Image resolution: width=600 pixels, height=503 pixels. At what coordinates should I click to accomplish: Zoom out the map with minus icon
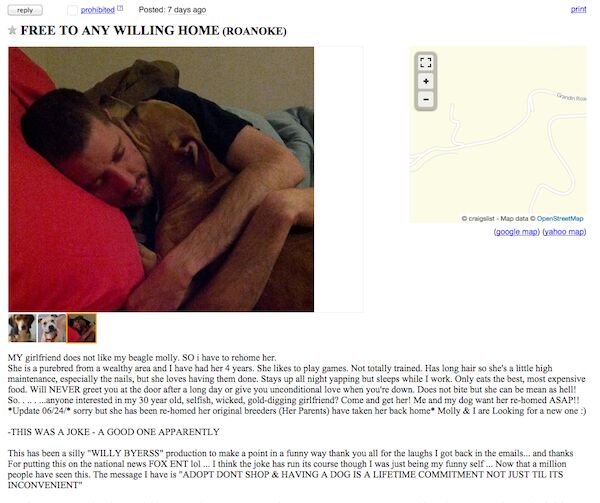426,100
